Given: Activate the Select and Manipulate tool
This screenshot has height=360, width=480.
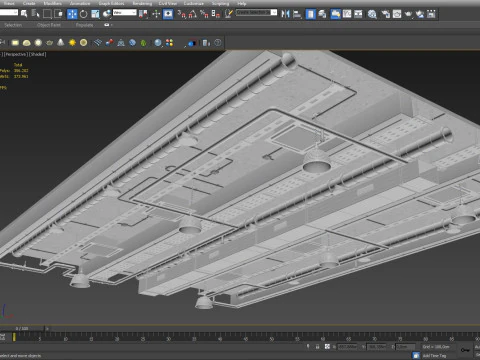Looking at the screenshot, I should click(x=156, y=14).
